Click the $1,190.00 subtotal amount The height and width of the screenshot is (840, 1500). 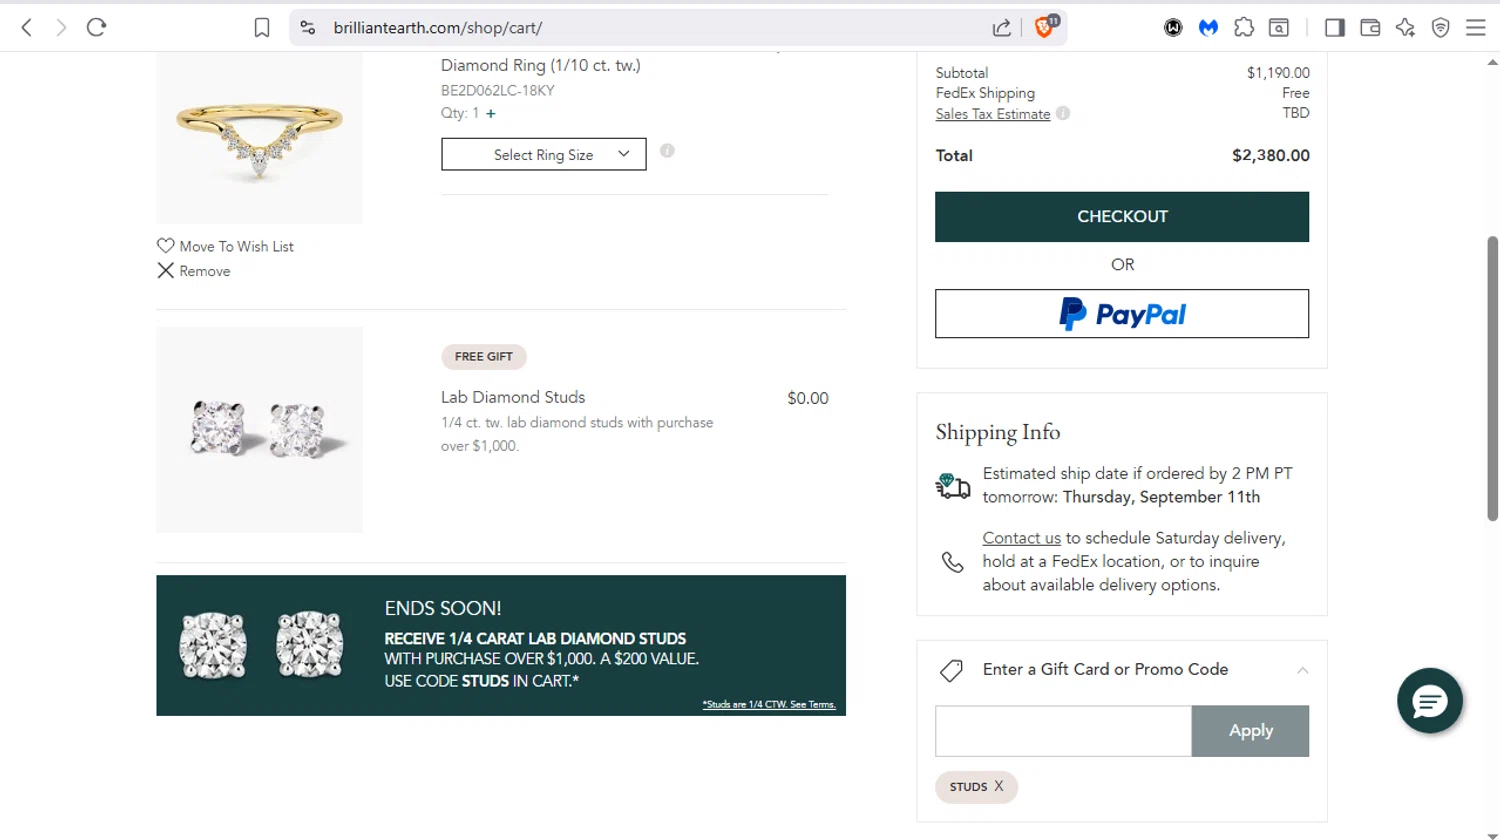tap(1278, 73)
